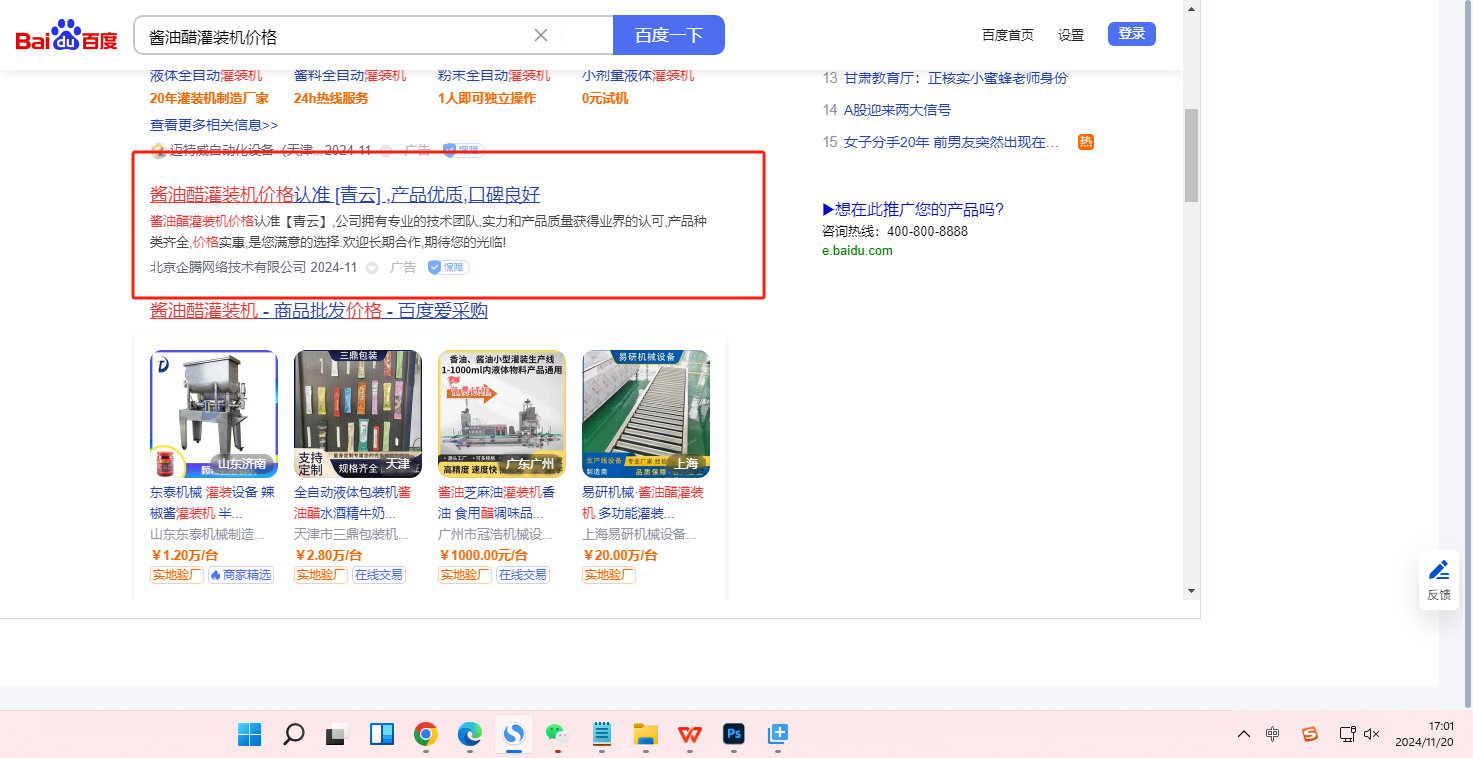The width and height of the screenshot is (1473, 758).
Task: Expand the ad options arrow beside 北京企腾网络技术有限公司
Action: pos(372,268)
